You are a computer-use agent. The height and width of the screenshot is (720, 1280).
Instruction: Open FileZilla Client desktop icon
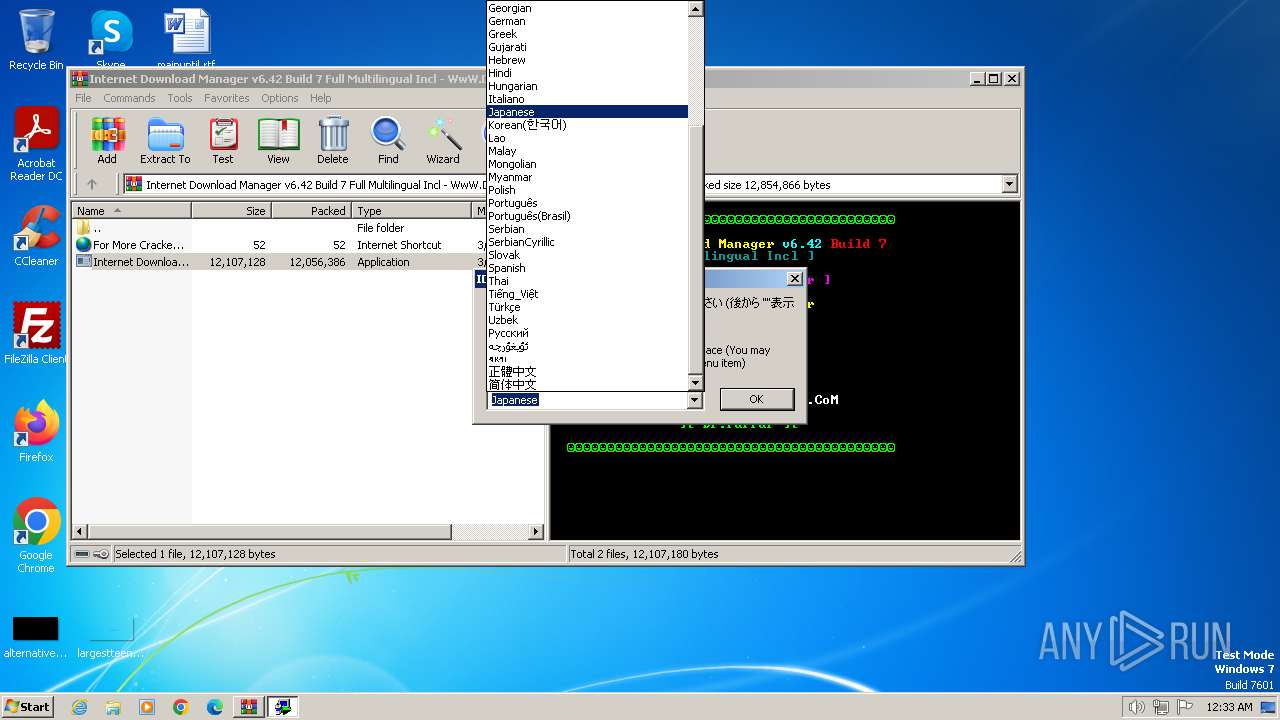[36, 333]
